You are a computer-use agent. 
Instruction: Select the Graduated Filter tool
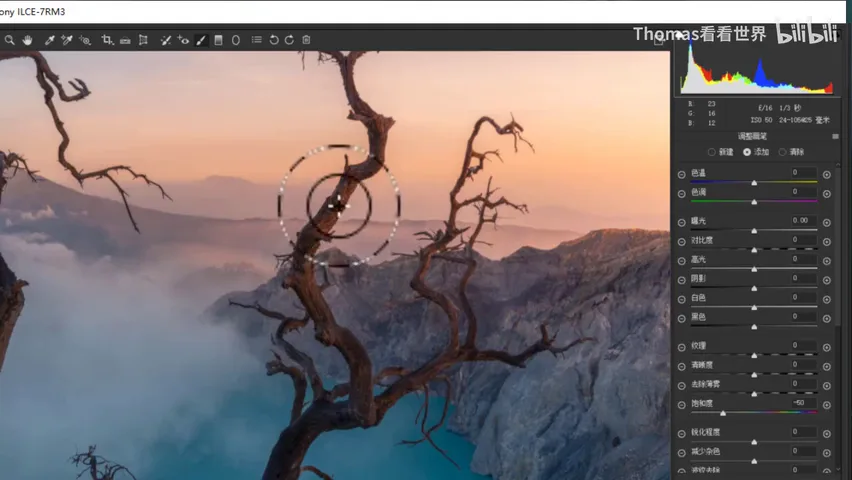[218, 40]
